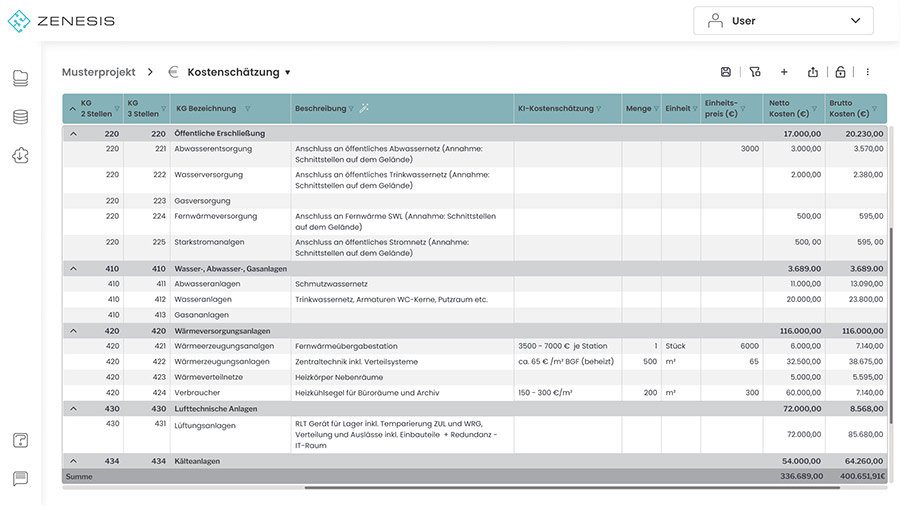The width and height of the screenshot is (900, 506).
Task: Toggle the table lock icon
Action: click(841, 72)
